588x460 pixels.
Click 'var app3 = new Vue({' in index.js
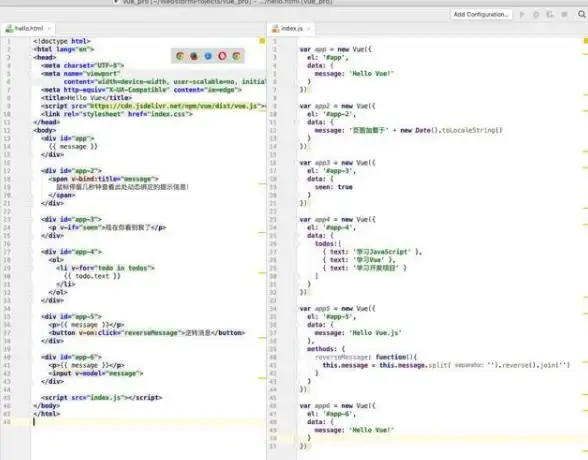[x=338, y=163]
